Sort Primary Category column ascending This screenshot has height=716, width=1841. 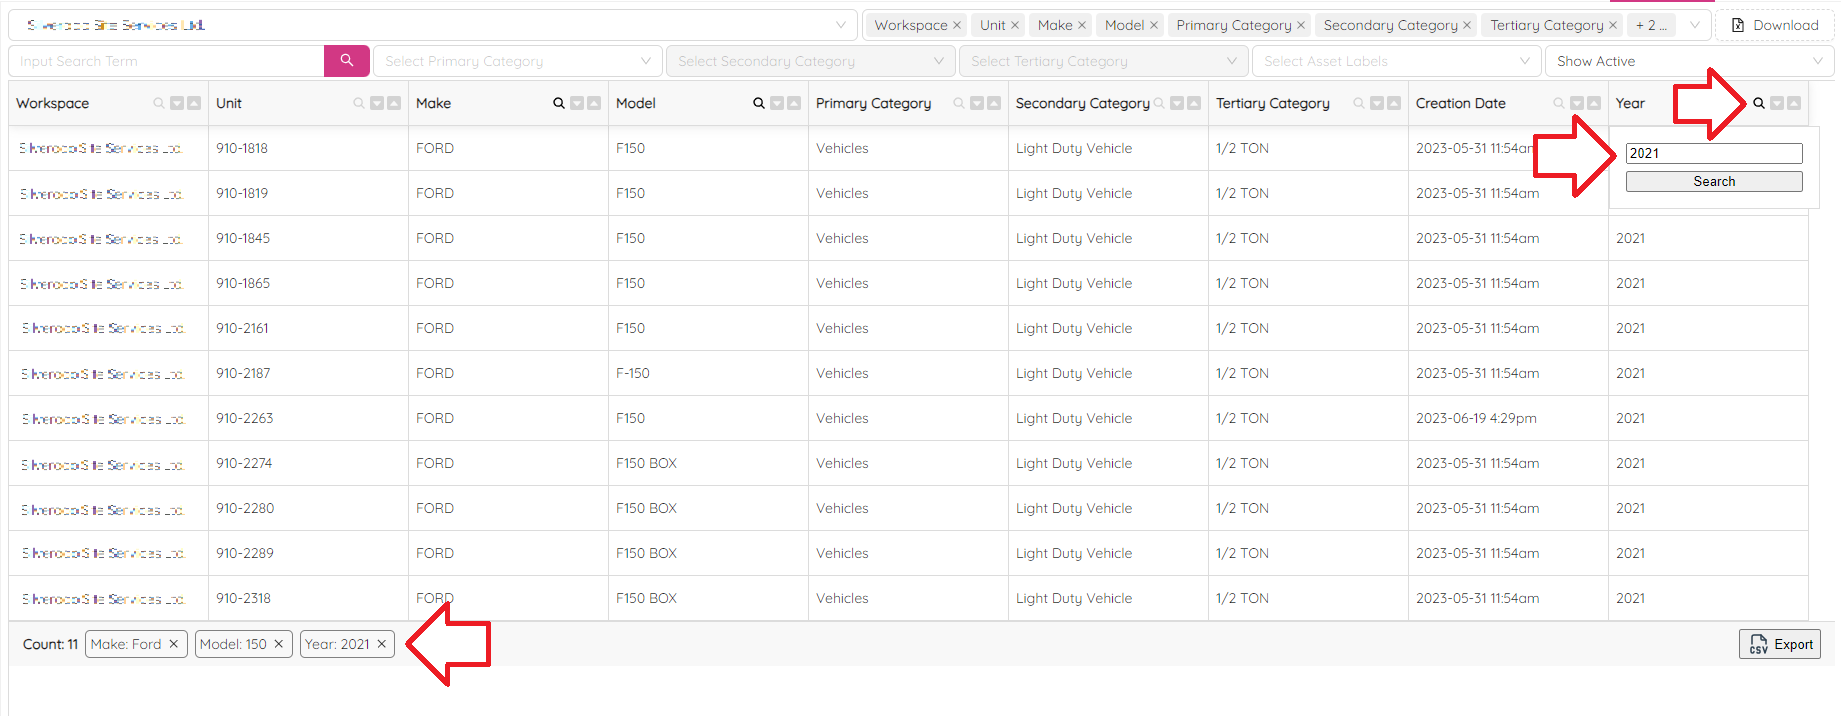pyautogui.click(x=994, y=103)
